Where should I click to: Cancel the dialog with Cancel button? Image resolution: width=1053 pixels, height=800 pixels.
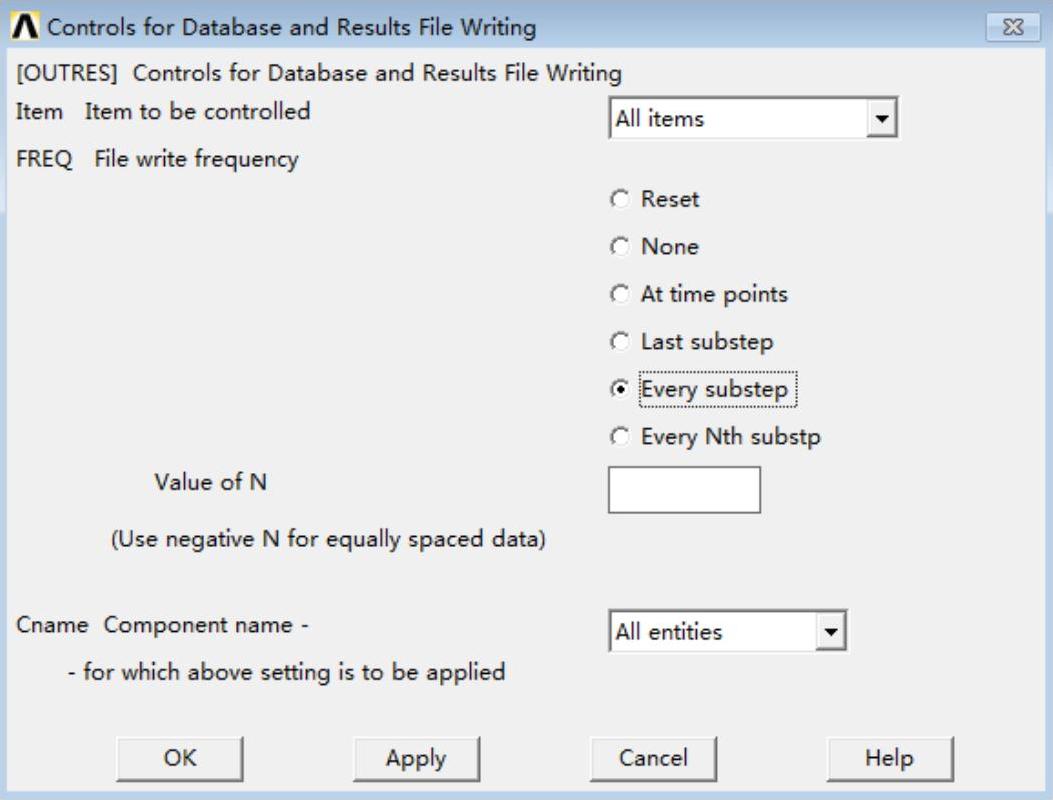click(x=653, y=759)
